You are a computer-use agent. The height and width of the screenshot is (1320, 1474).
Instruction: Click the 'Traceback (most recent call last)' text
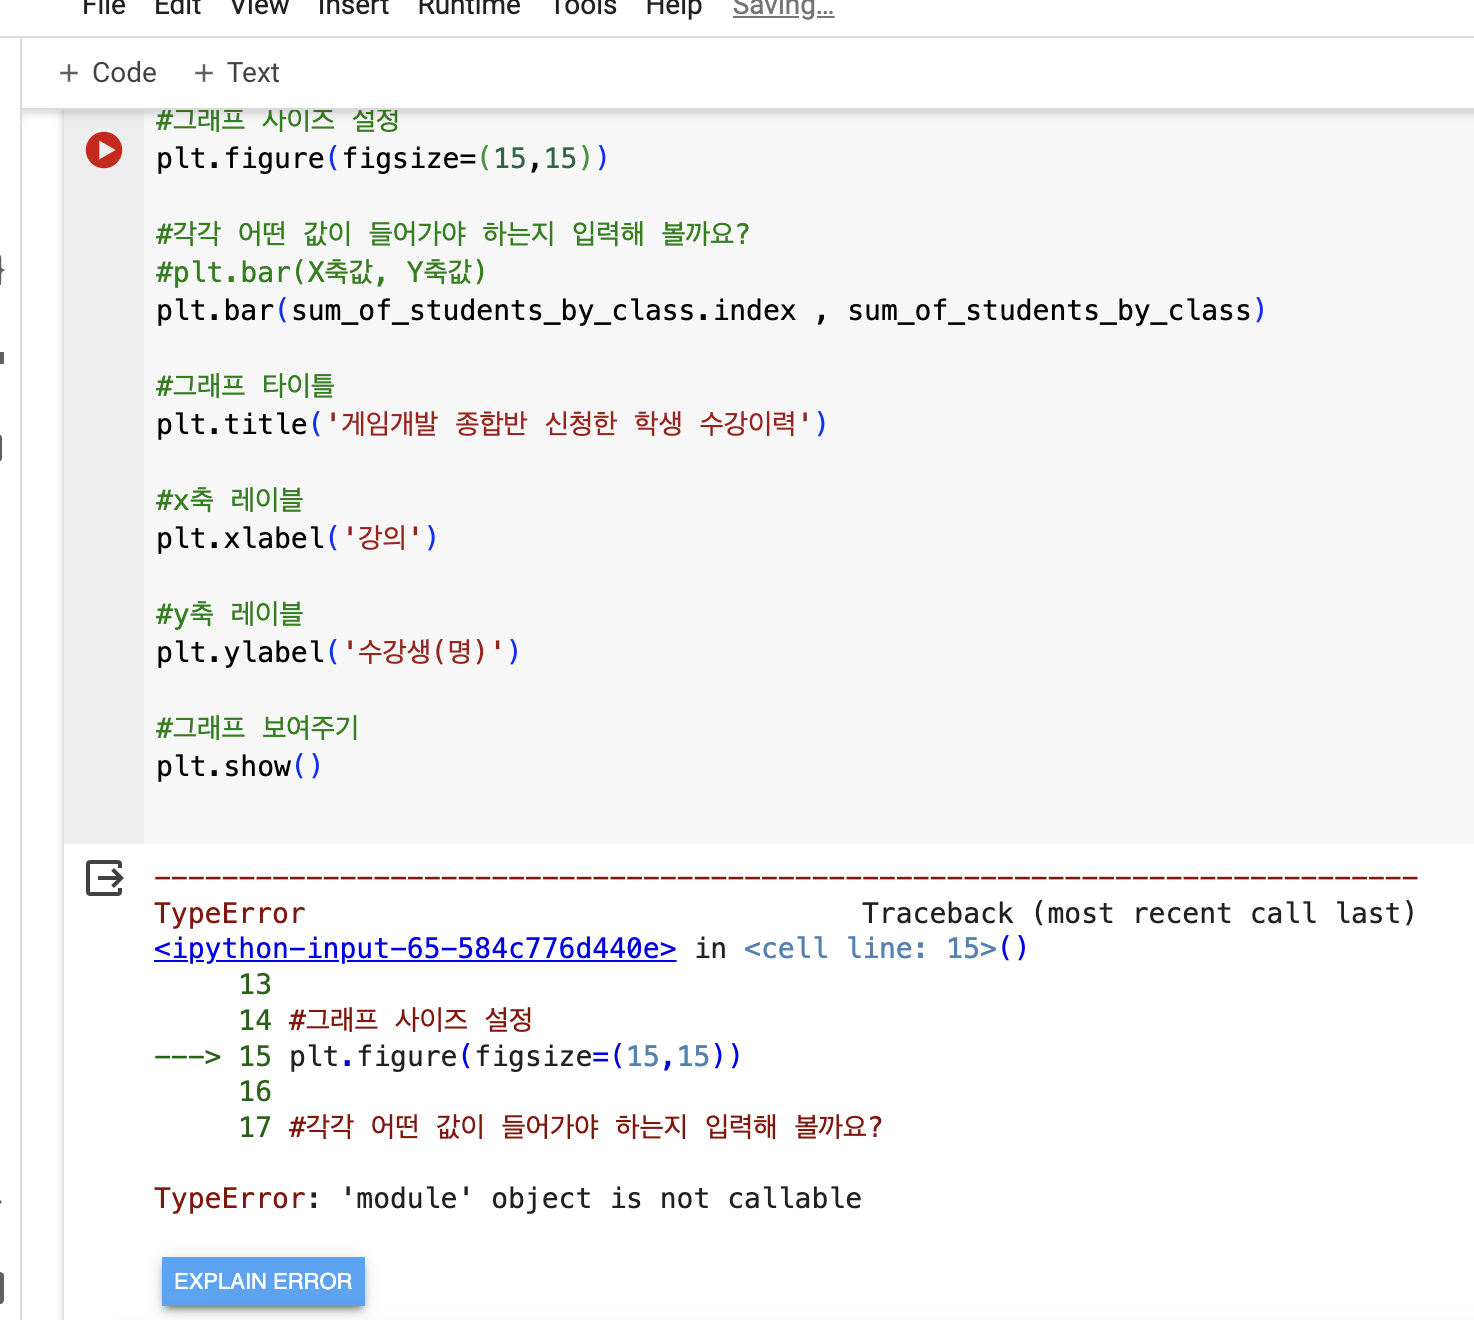tap(1139, 913)
